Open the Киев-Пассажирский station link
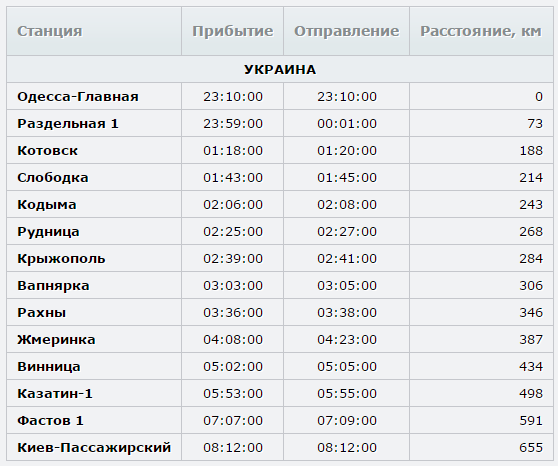This screenshot has height=466, width=558. (94, 447)
